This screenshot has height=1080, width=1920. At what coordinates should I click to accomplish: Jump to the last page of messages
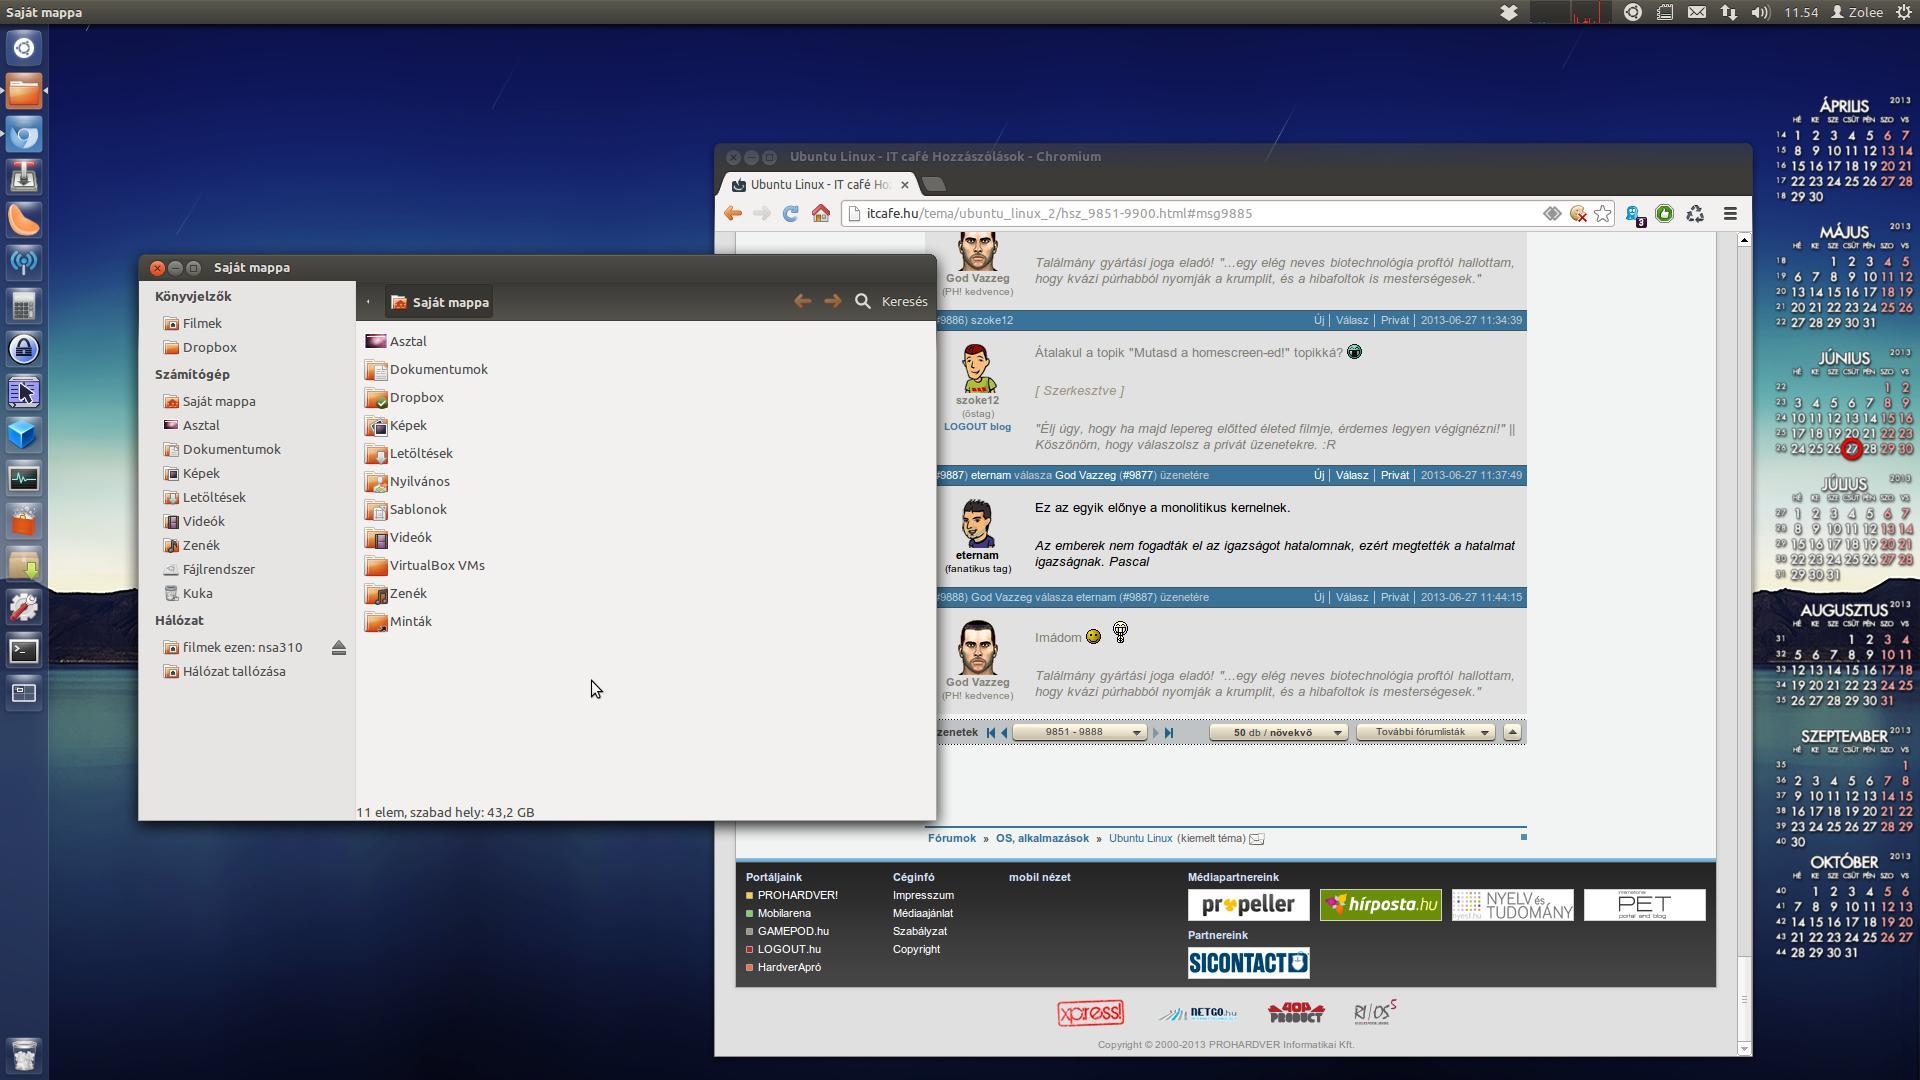(1169, 733)
